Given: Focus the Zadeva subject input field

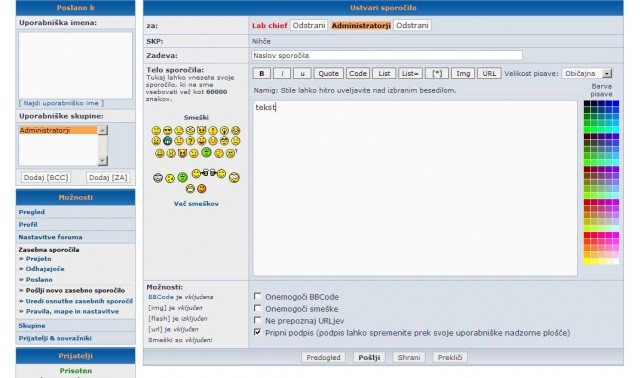Looking at the screenshot, I should (387, 55).
